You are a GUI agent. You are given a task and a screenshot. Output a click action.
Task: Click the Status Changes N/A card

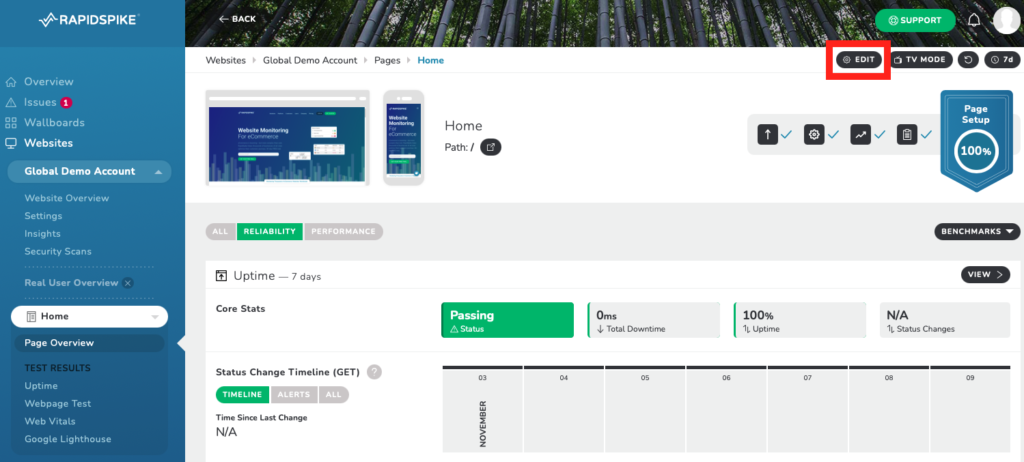click(x=944, y=320)
